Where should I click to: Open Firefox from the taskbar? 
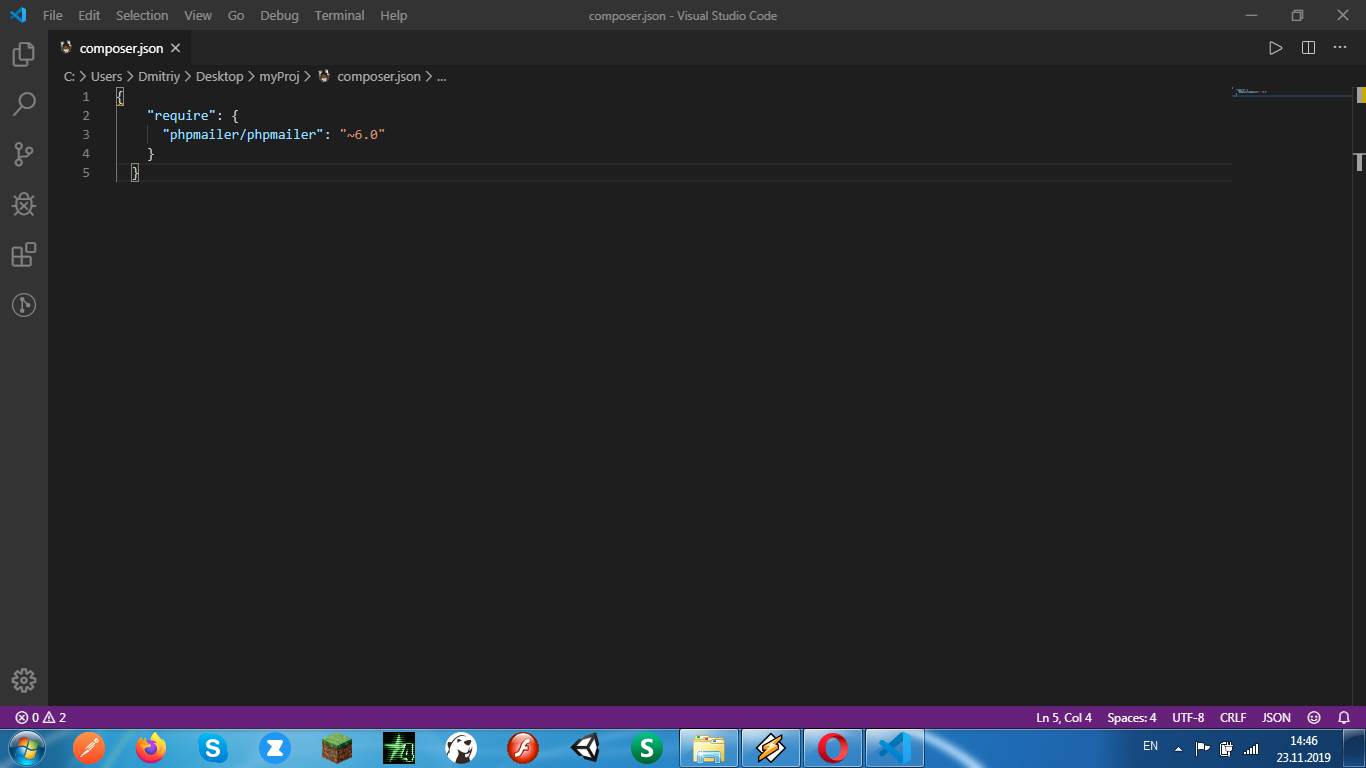(150, 747)
